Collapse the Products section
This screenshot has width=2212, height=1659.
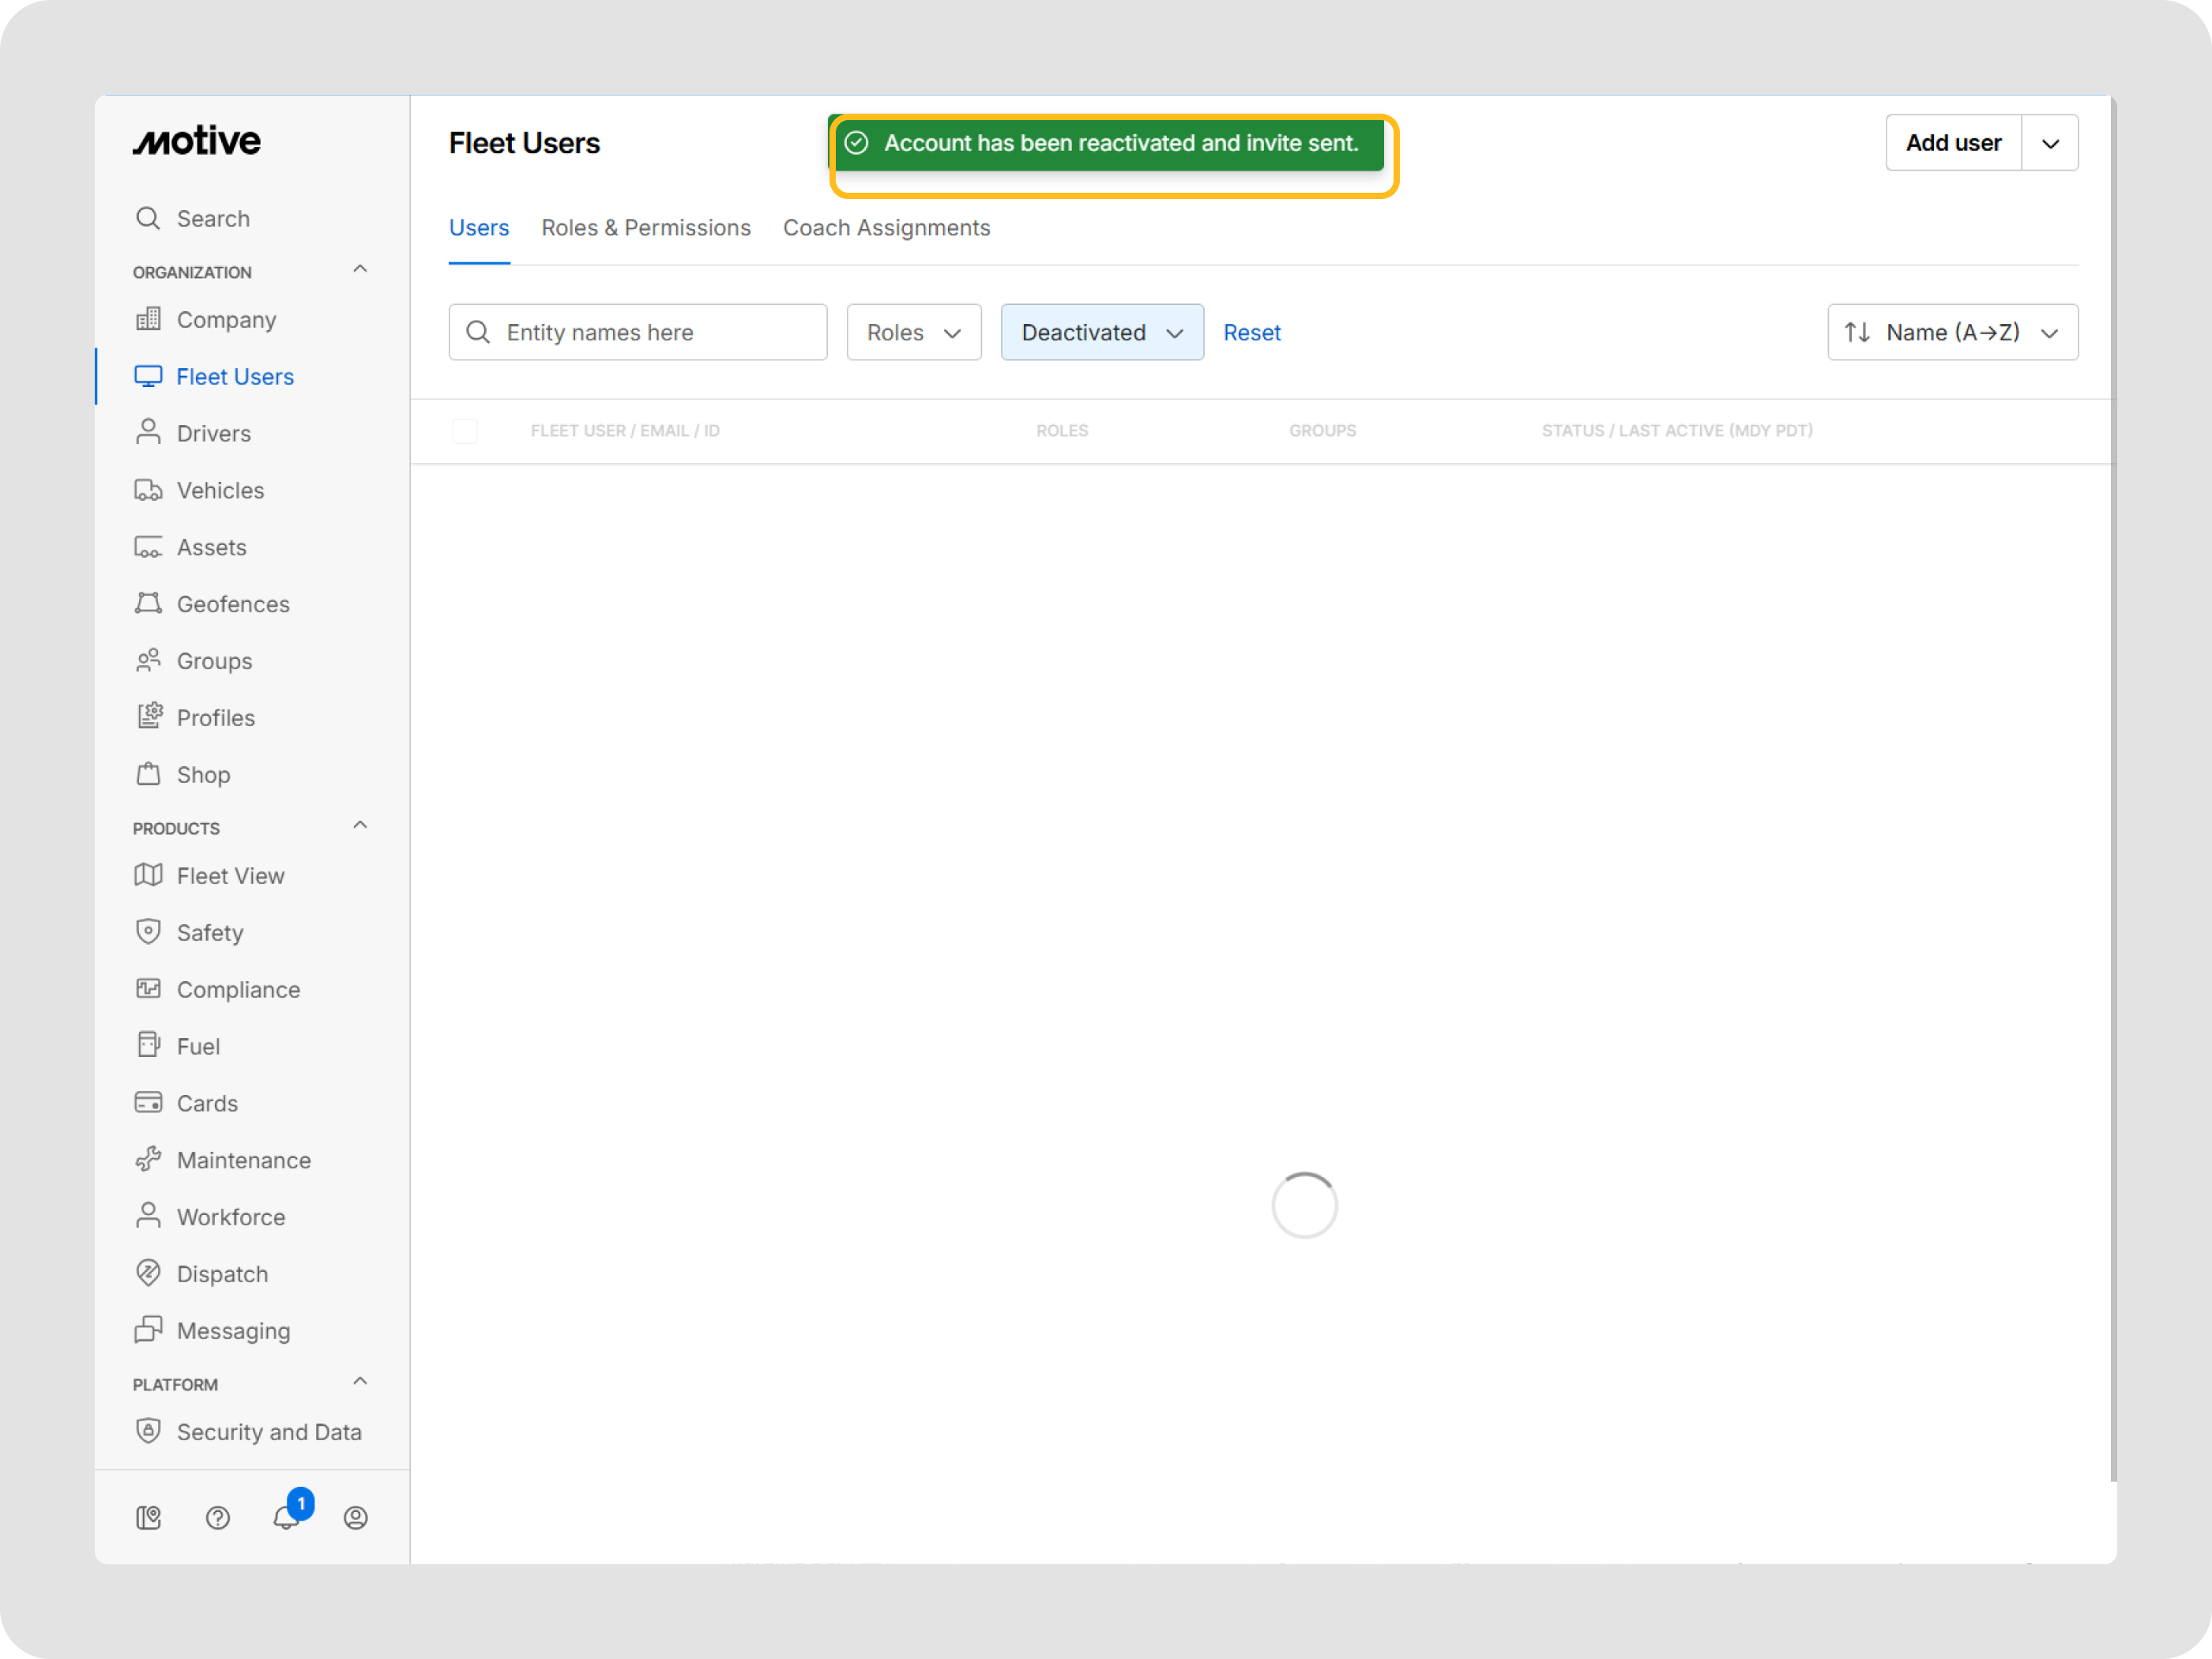(x=360, y=826)
